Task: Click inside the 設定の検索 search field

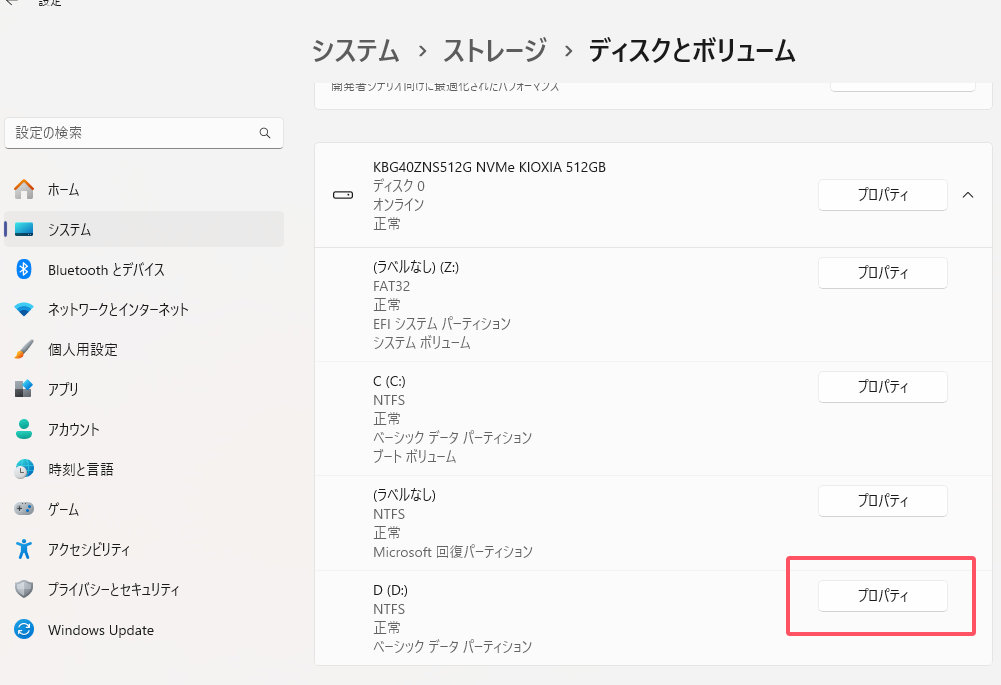Action: click(144, 132)
